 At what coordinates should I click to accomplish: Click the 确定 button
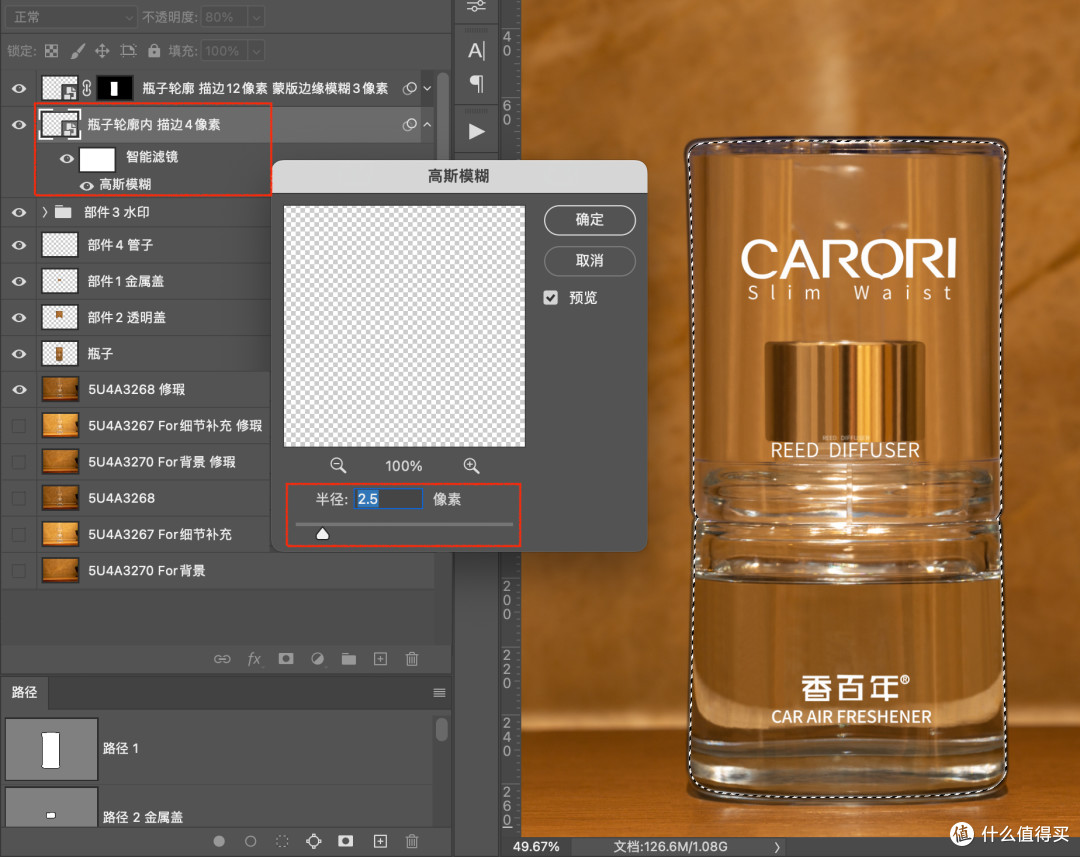(x=590, y=220)
